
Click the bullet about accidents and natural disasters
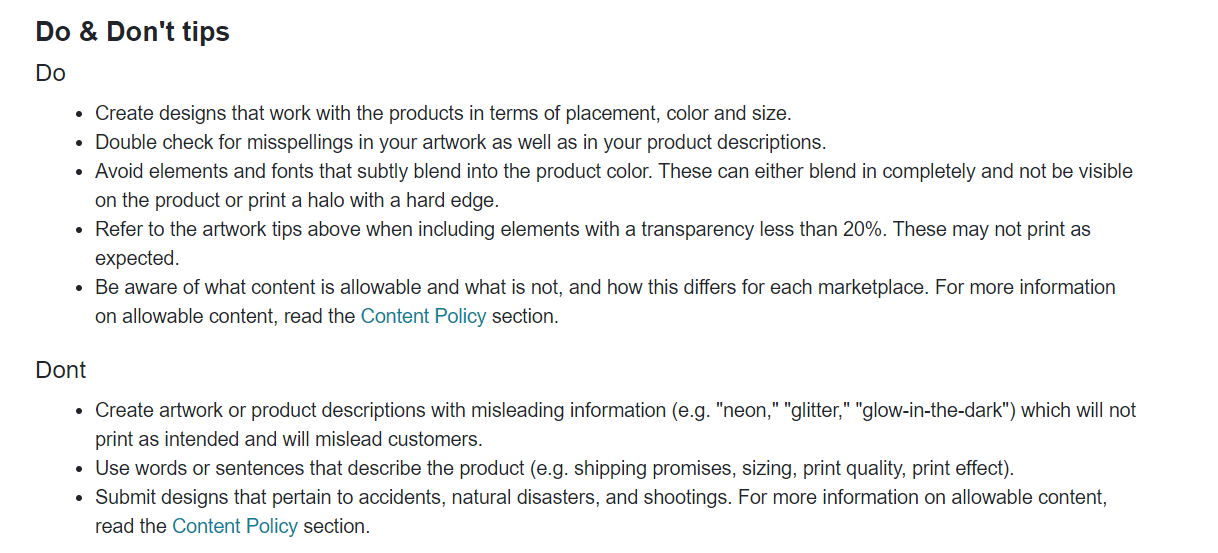tap(601, 511)
